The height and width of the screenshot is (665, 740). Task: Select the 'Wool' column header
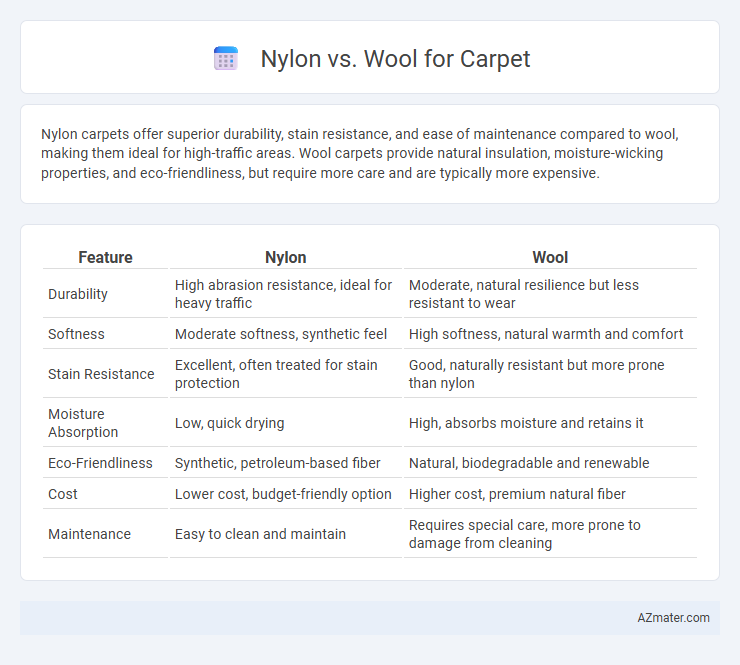[550, 257]
